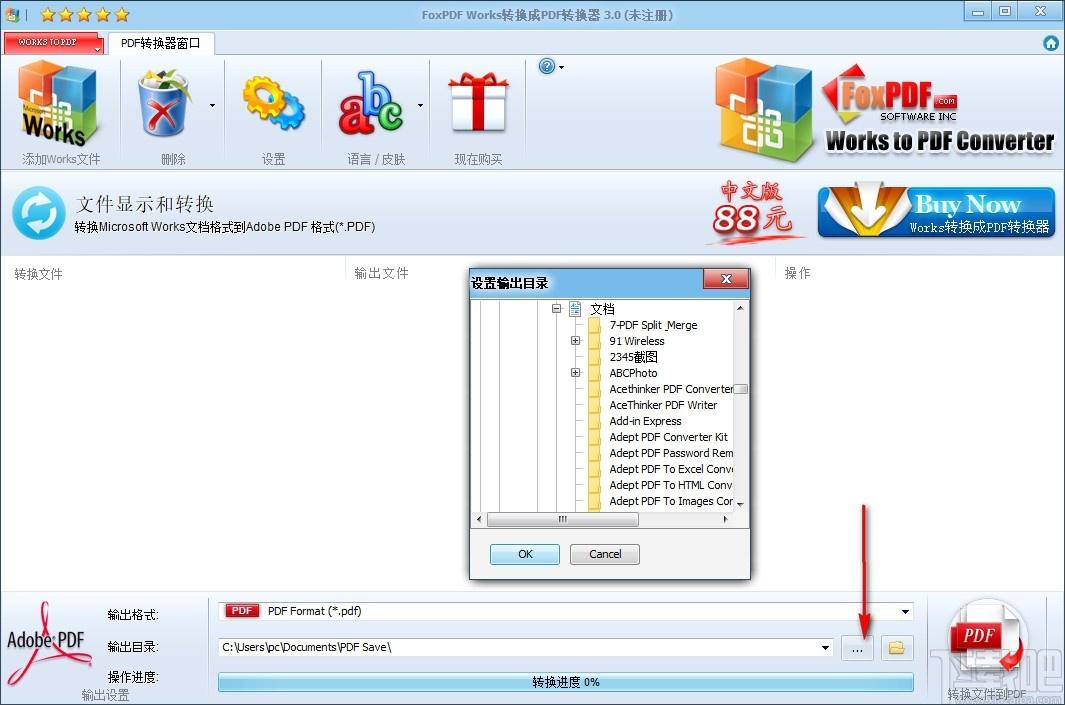Open the dropdown arrow beside Delete
Viewport: 1065px width, 705px height.
[x=213, y=105]
